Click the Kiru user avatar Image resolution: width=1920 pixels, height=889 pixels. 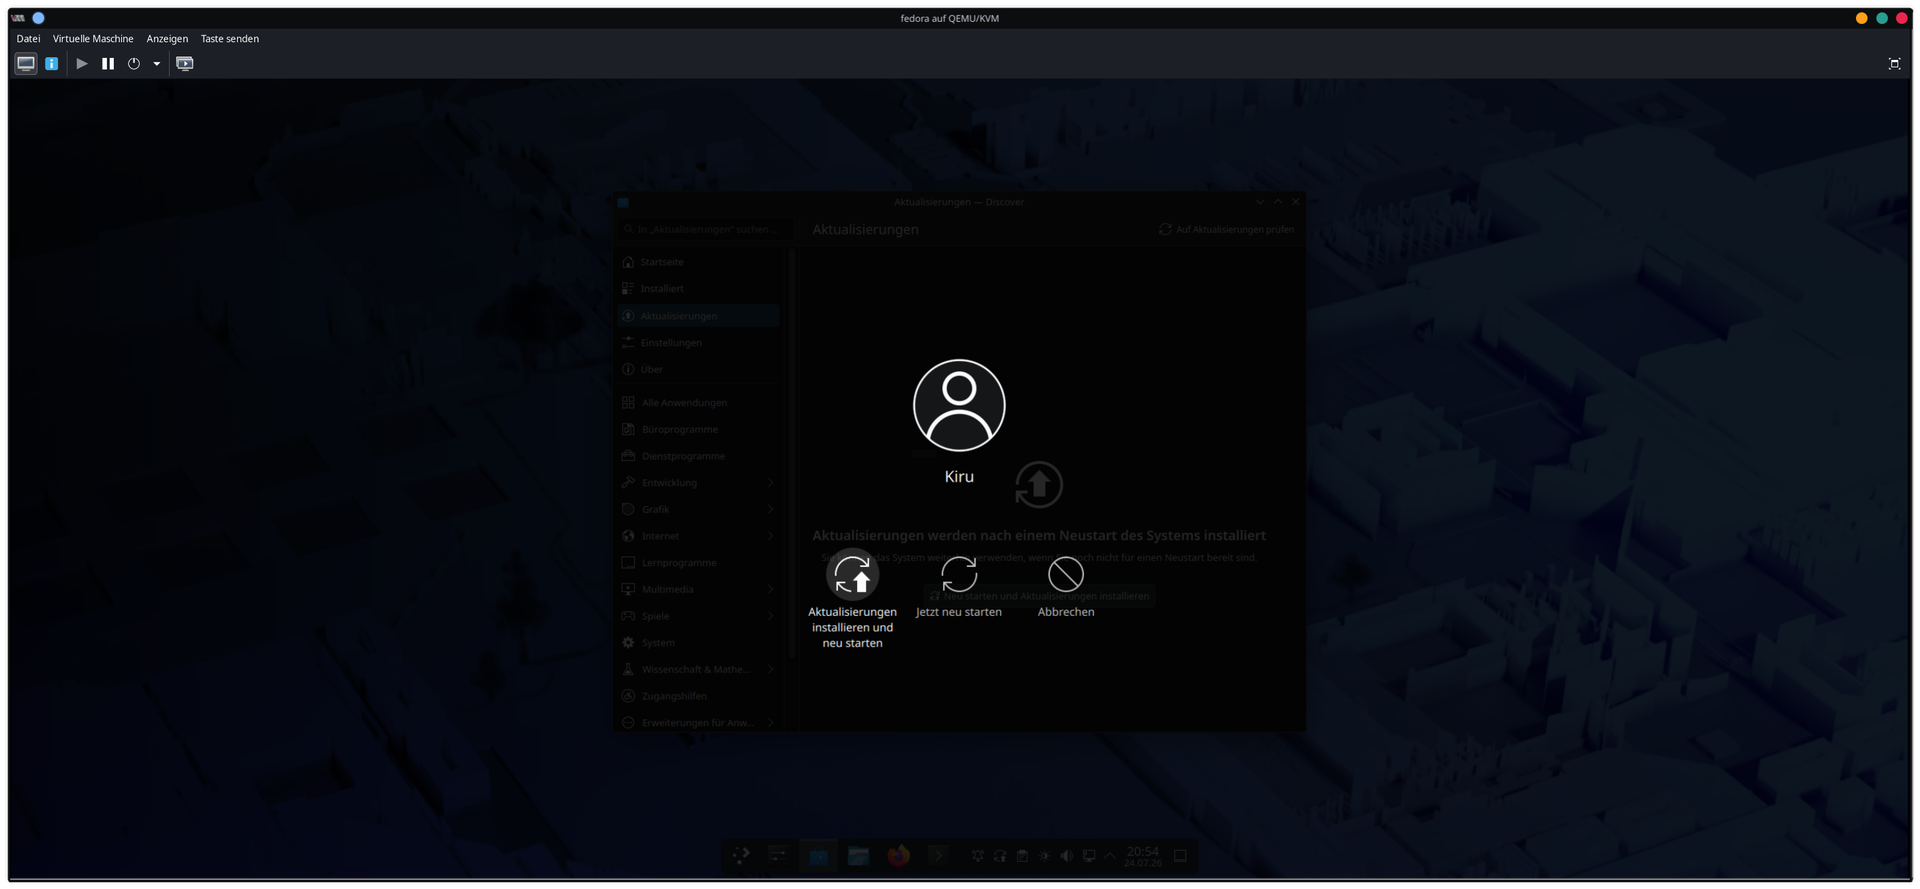coord(959,405)
